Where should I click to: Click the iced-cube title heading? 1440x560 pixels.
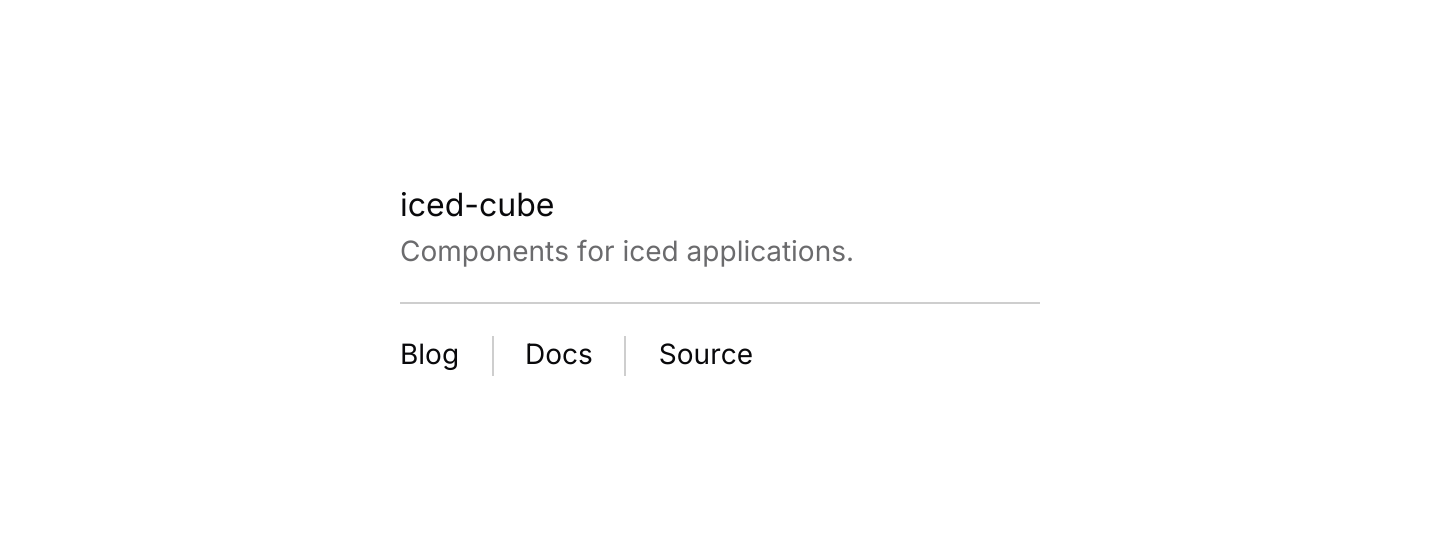coord(477,205)
